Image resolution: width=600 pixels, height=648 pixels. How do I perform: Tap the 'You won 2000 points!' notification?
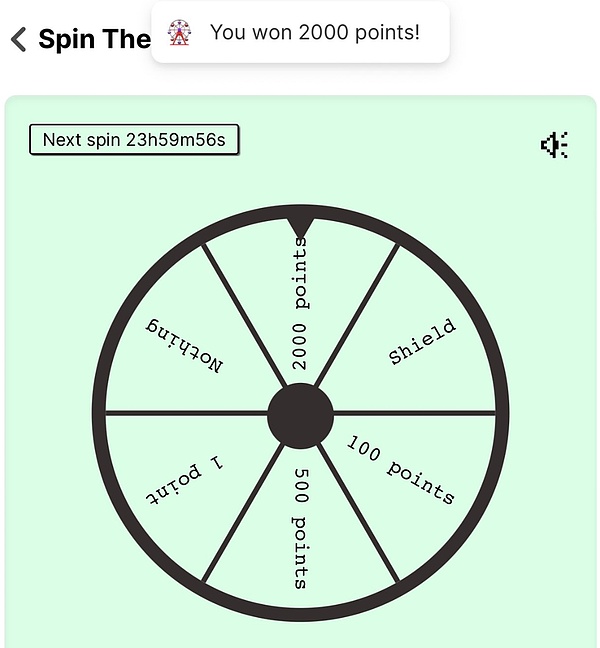pos(314,33)
